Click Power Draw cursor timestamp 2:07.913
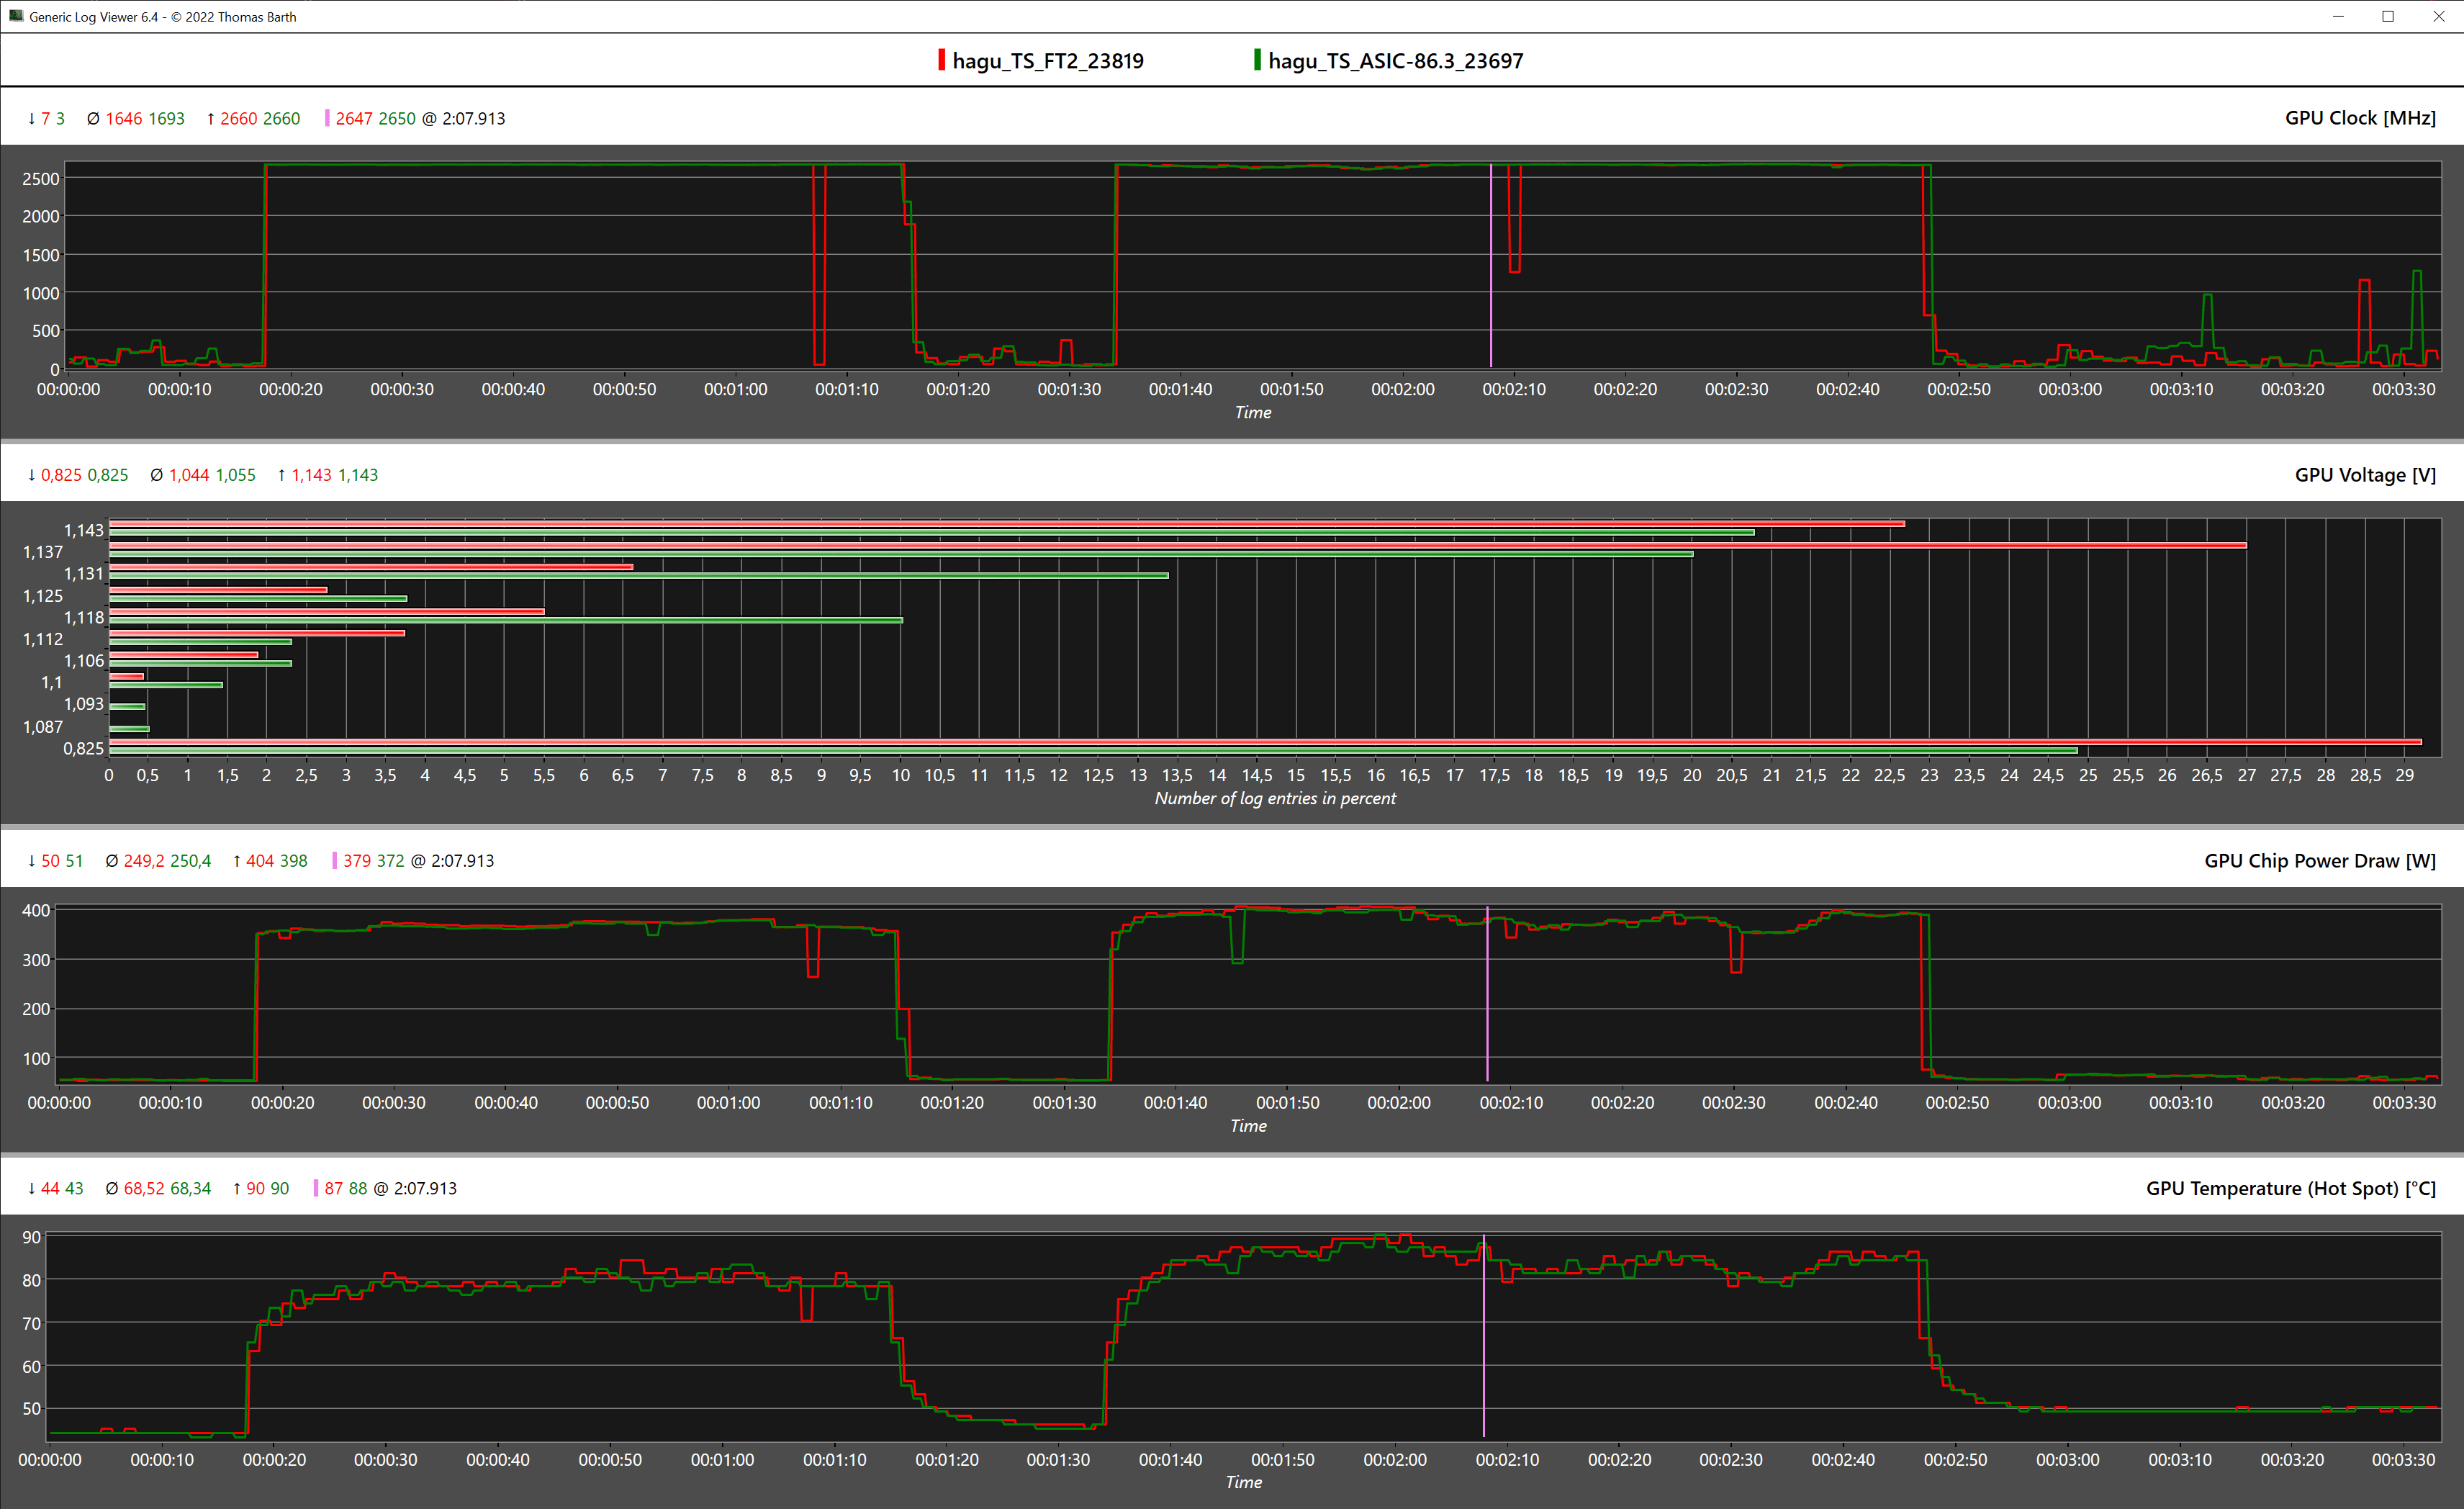The width and height of the screenshot is (2464, 1509). (x=462, y=861)
